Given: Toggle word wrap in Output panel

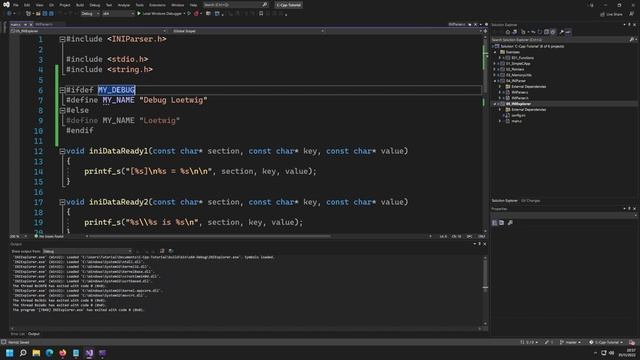Looking at the screenshot, I should tap(171, 251).
